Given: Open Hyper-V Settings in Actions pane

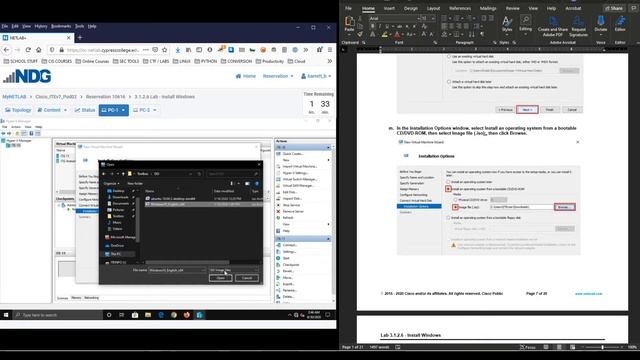Looking at the screenshot, I should point(295,173).
